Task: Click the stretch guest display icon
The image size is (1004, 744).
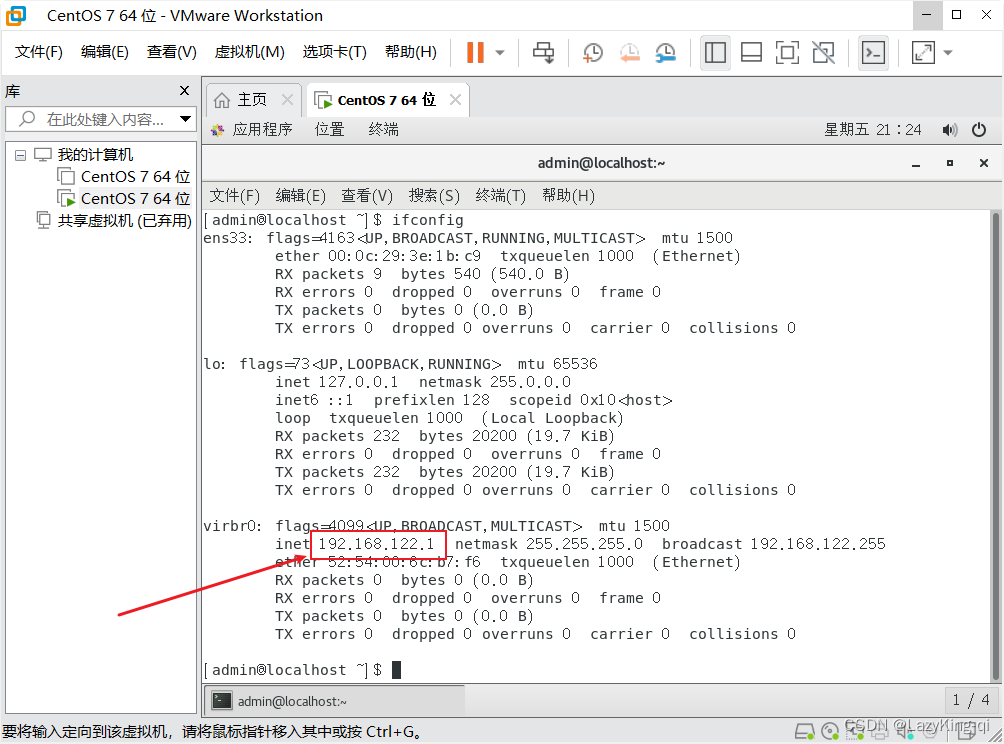Action: 923,53
